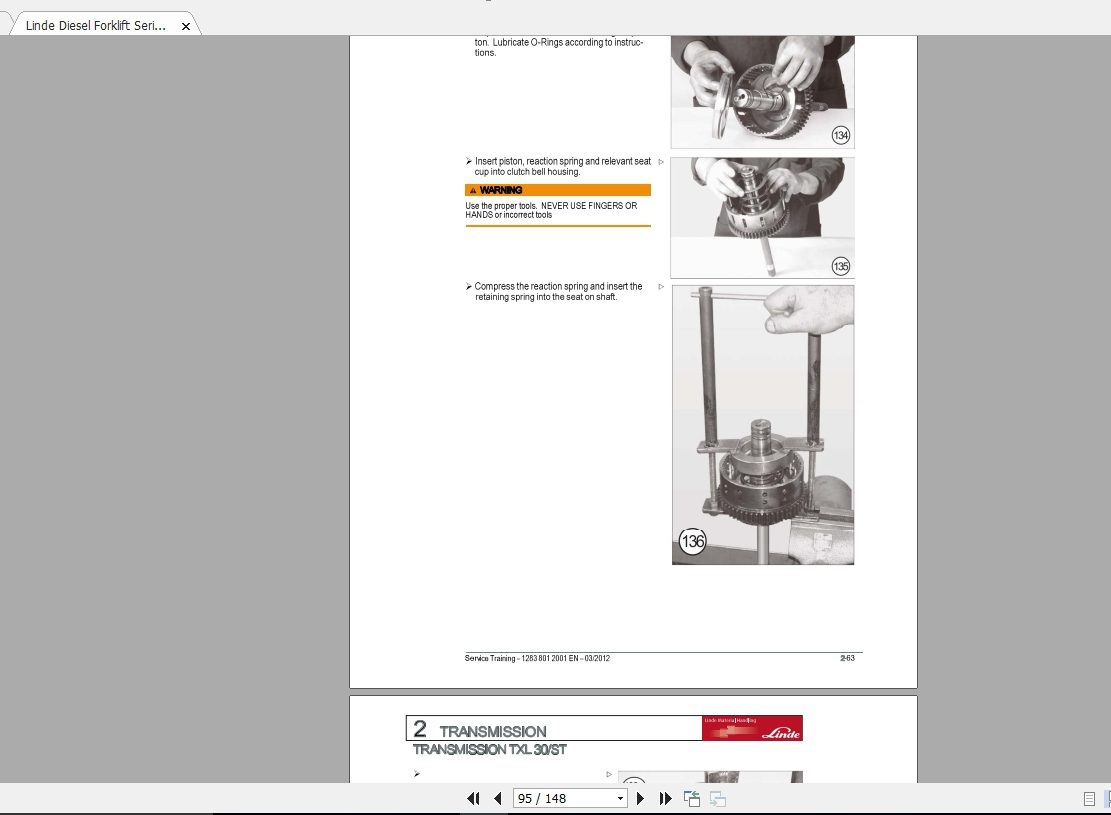Click the 'Service Training – 1283 801 2001' footer
Image resolution: width=1111 pixels, height=815 pixels.
[x=537, y=658]
